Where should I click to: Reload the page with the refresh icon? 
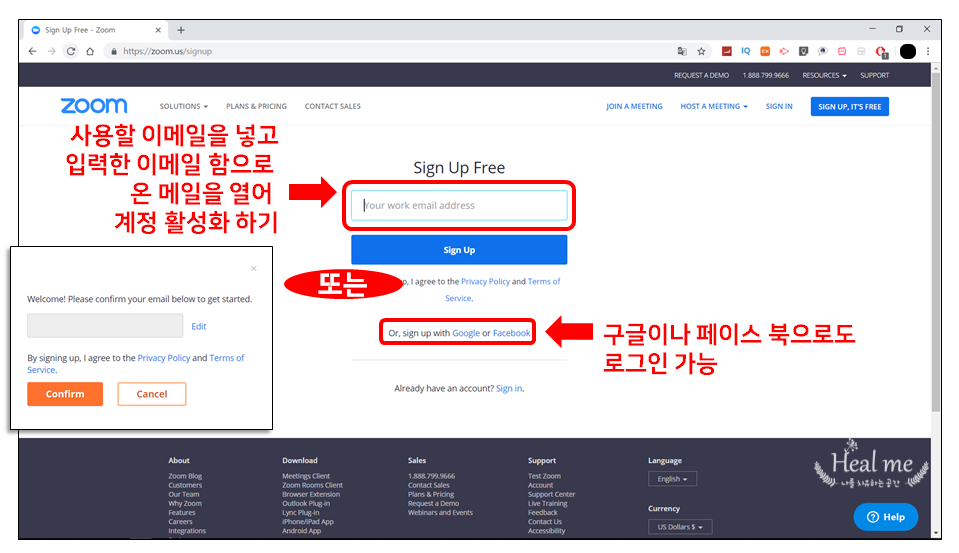(x=71, y=51)
